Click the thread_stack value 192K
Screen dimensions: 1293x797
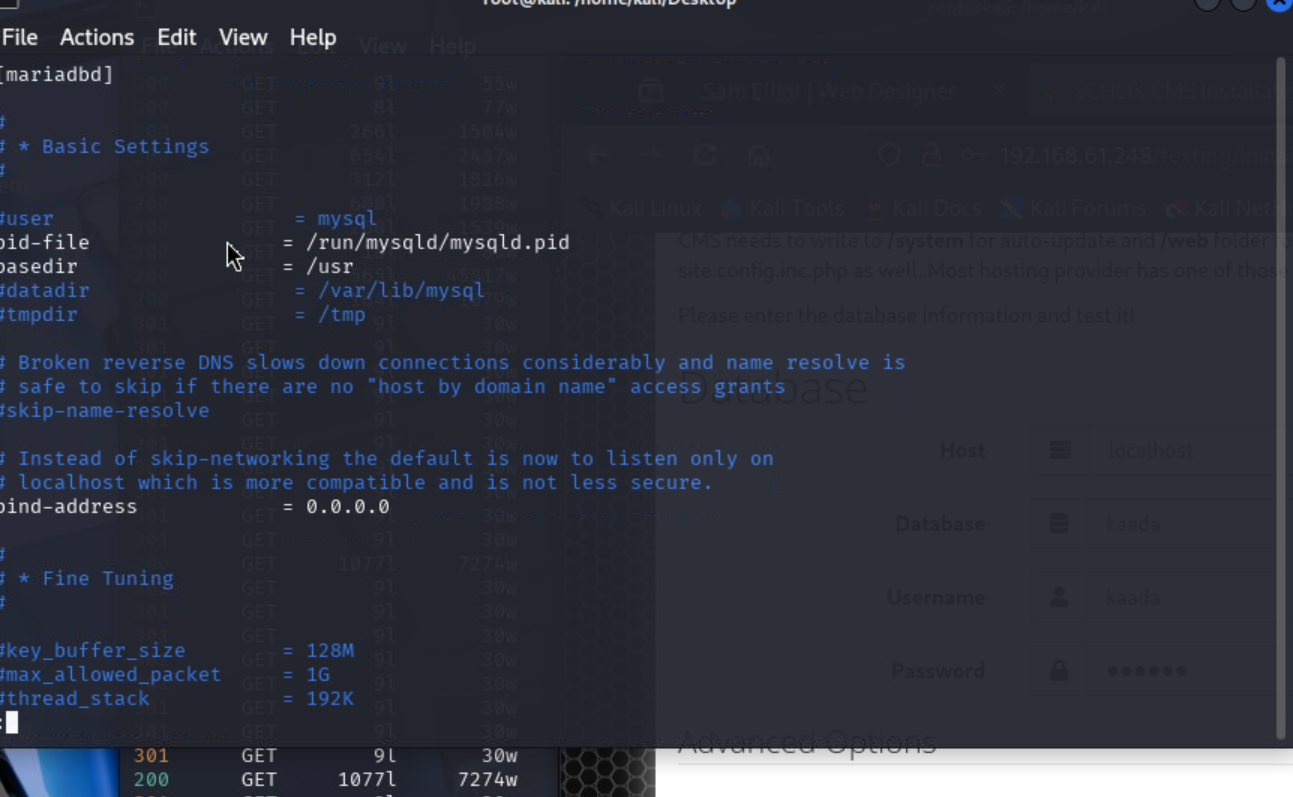pyautogui.click(x=330, y=698)
